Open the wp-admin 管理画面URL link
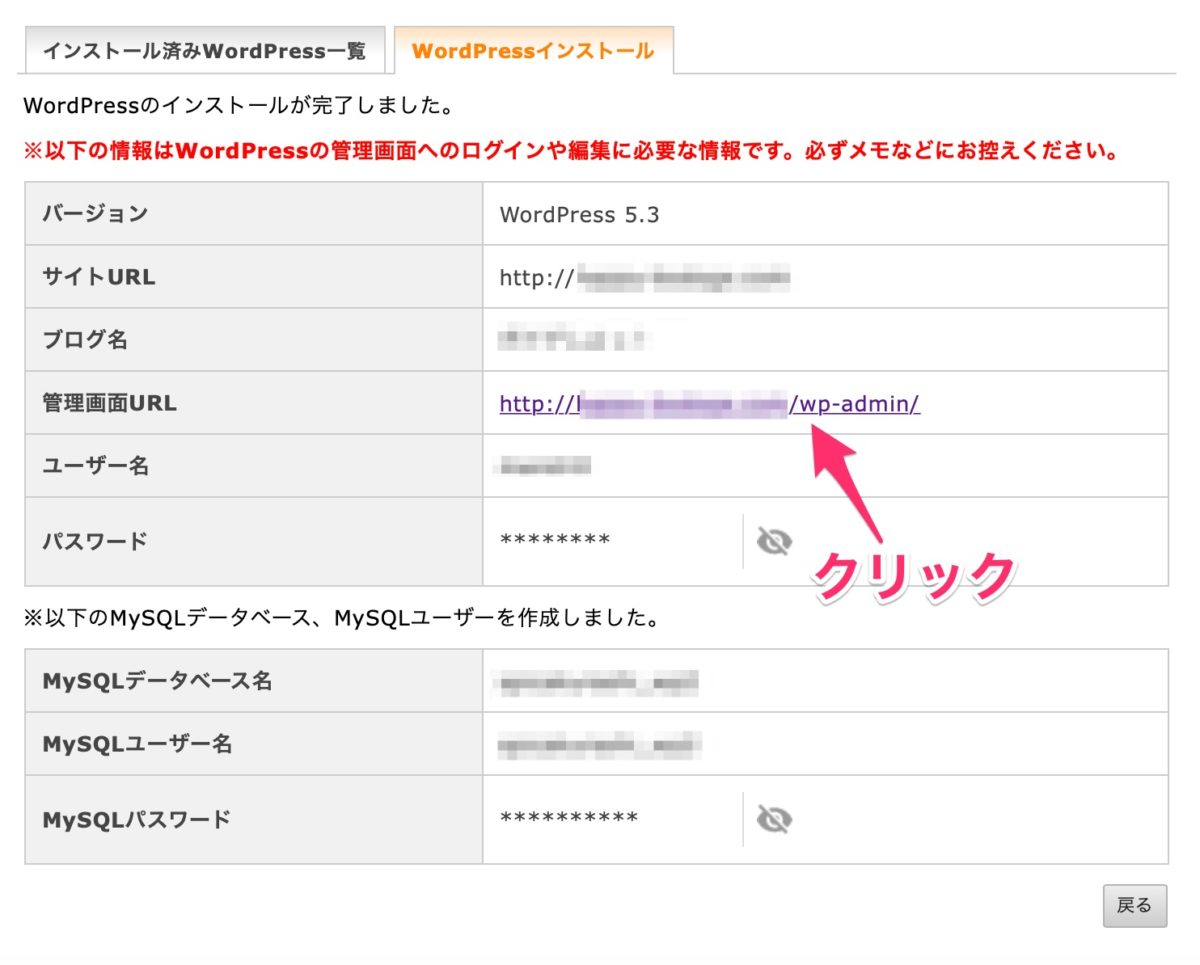Screen dimensions: 1200x965 (x=710, y=404)
